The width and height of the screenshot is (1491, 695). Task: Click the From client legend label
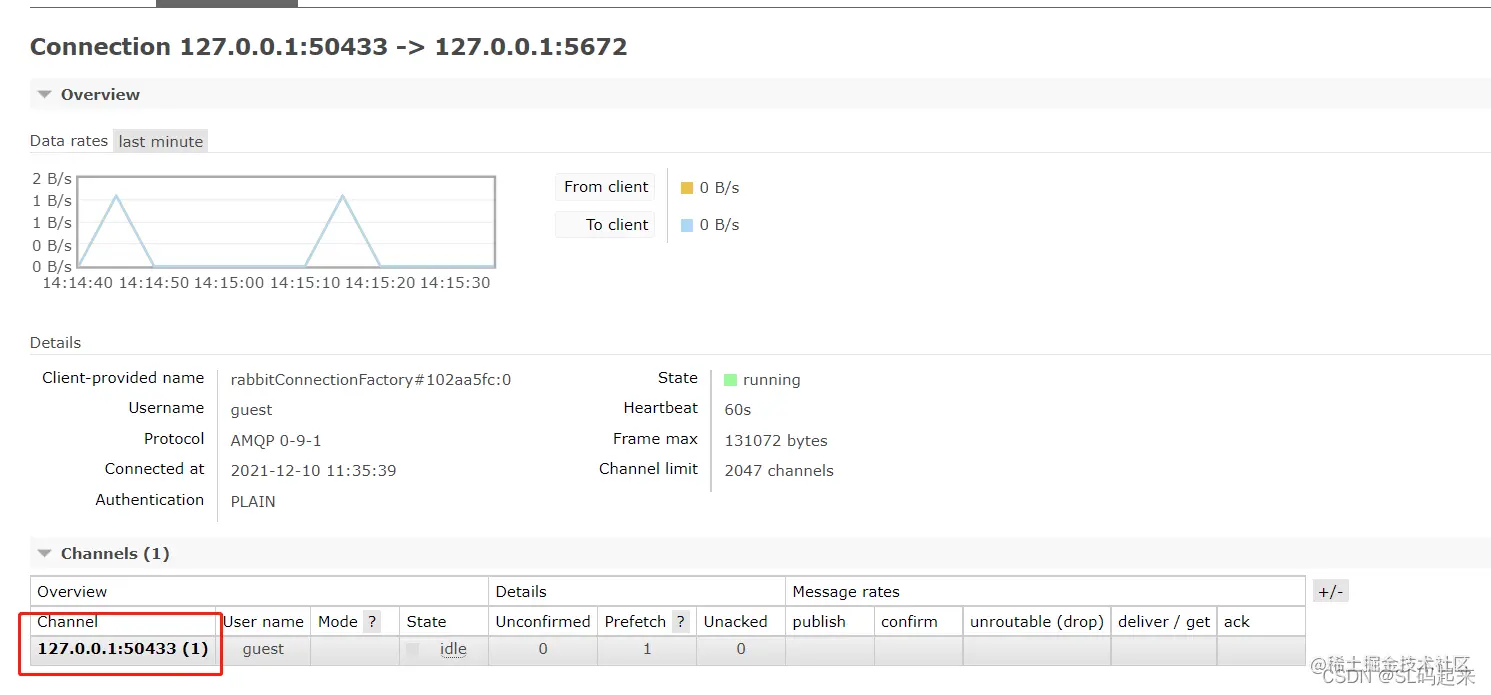coord(606,187)
